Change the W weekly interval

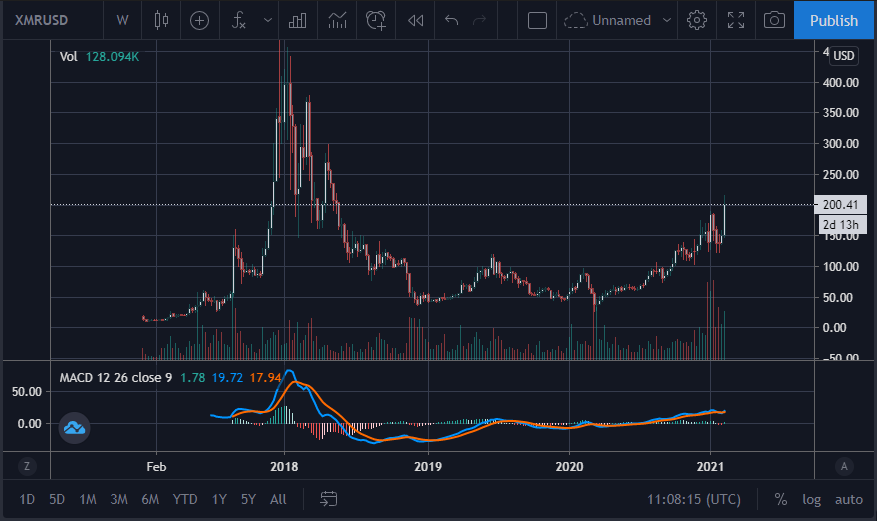click(122, 20)
